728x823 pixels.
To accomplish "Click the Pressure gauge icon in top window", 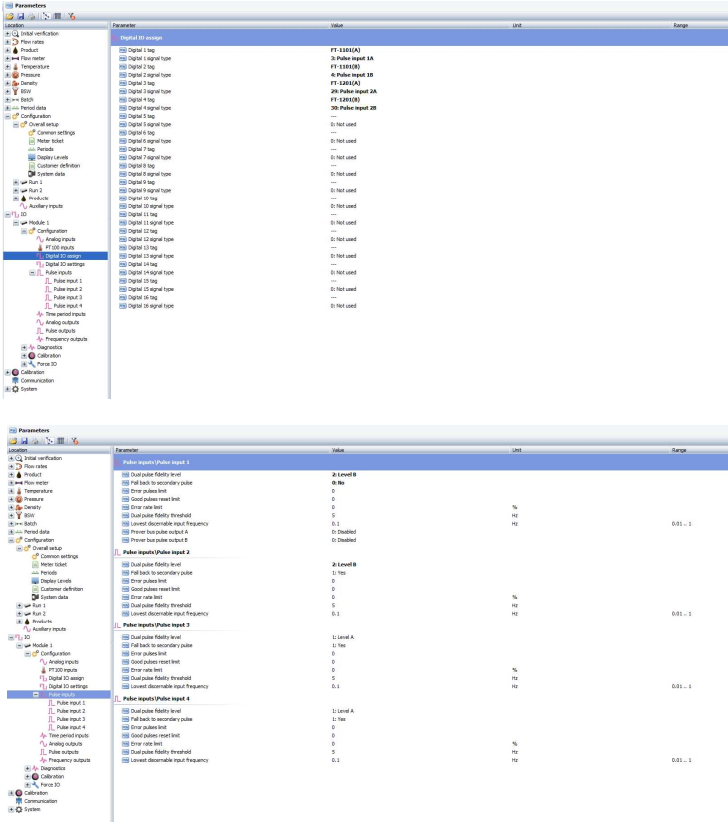I will 15,75.
